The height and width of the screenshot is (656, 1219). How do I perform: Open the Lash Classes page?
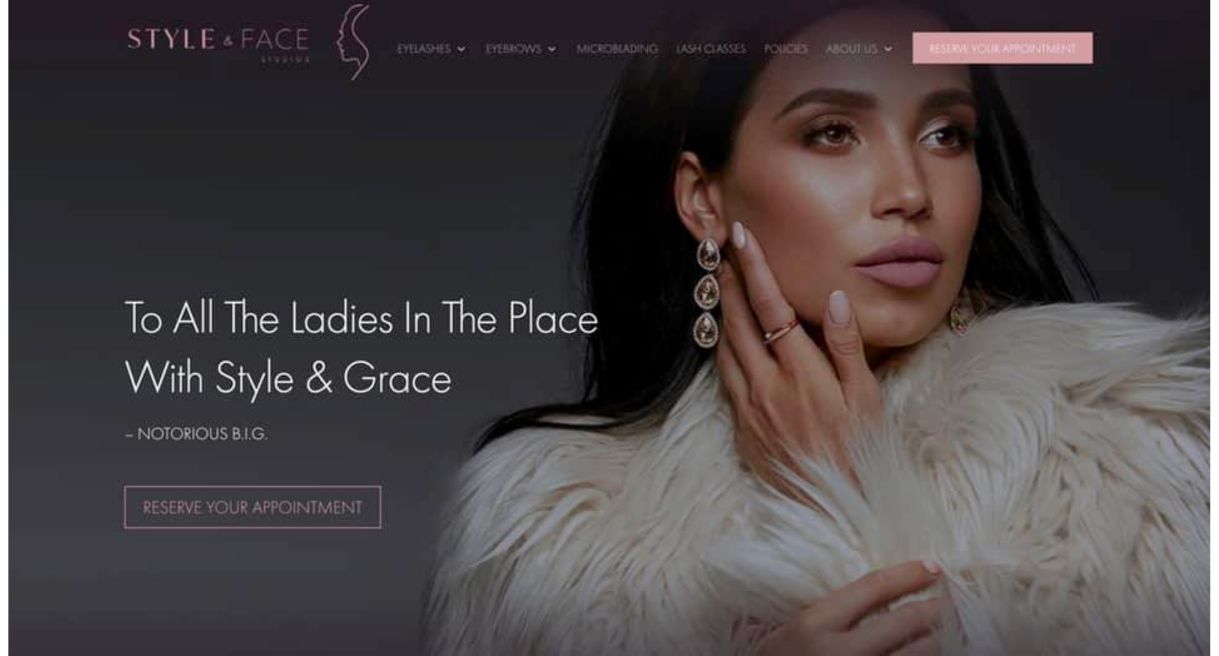(x=711, y=48)
